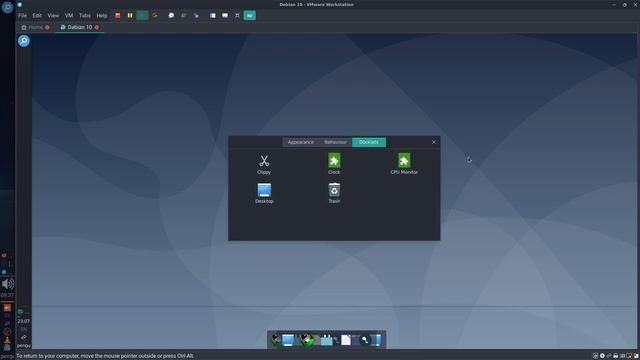Click the host volume speaker icon
The width and height of the screenshot is (640, 360).
click(x=7, y=284)
